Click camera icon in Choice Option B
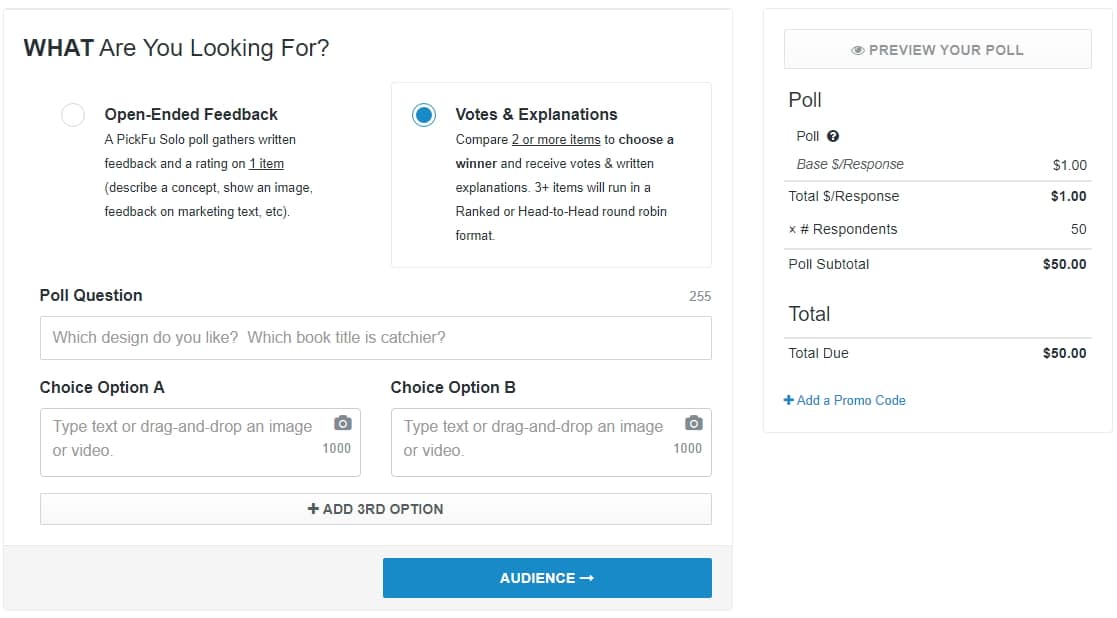Image resolution: width=1117 pixels, height=618 pixels. coord(694,424)
